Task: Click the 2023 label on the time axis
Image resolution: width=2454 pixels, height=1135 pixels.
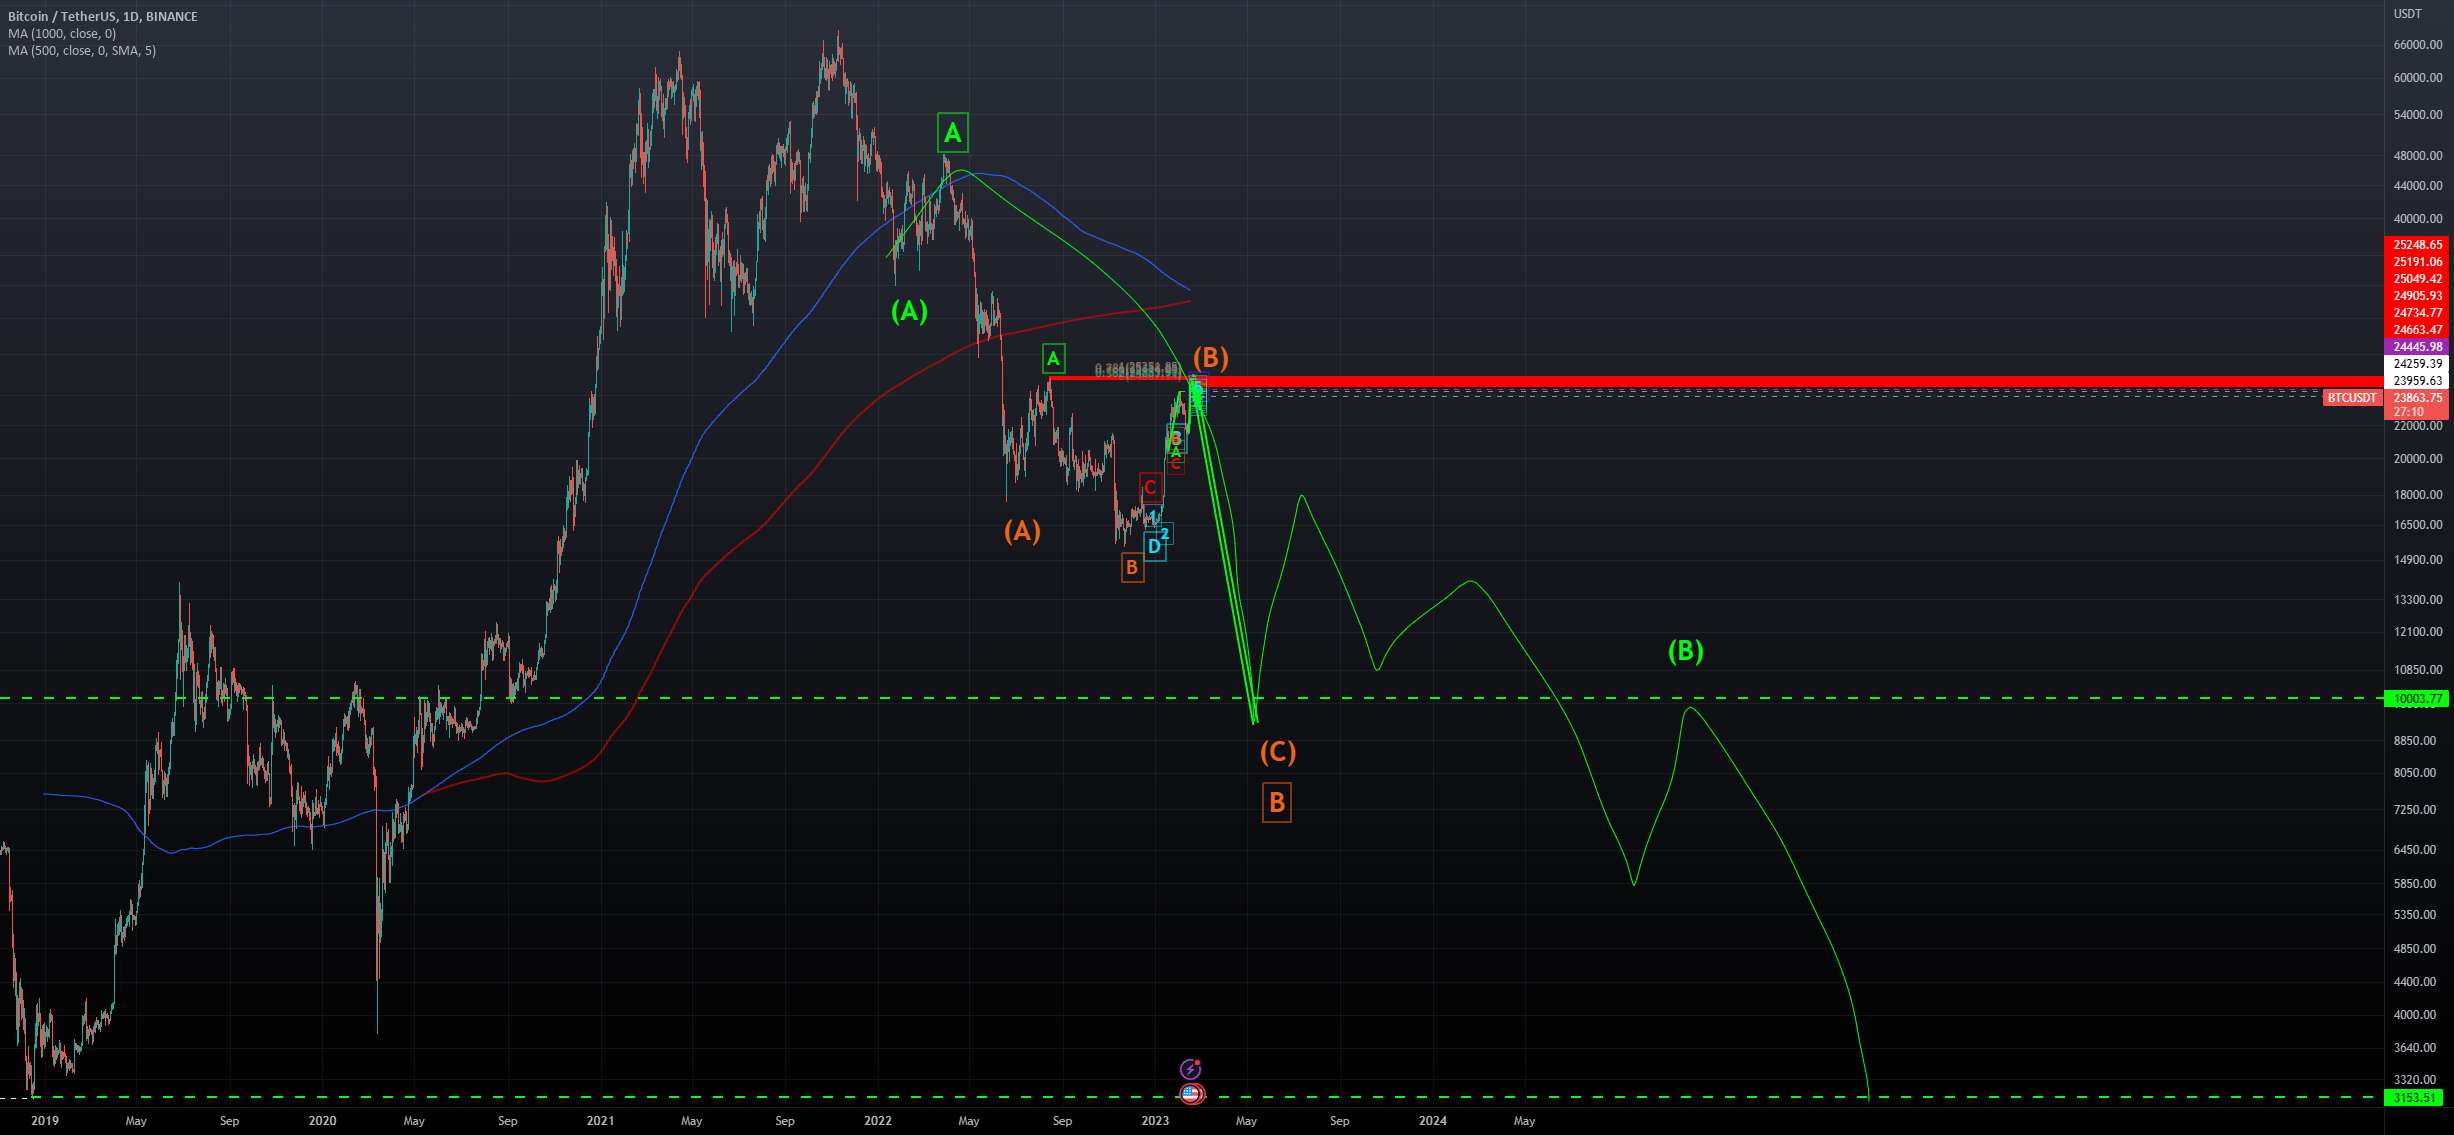Action: tap(1155, 1121)
